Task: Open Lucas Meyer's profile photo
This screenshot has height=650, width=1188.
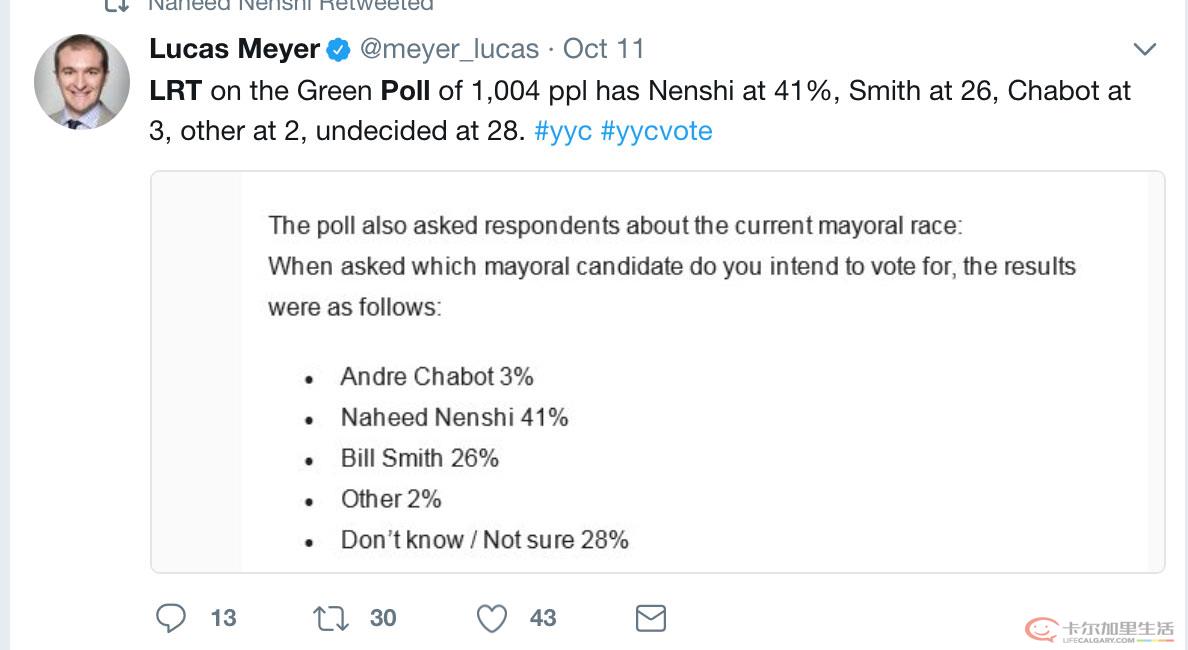Action: click(x=81, y=81)
